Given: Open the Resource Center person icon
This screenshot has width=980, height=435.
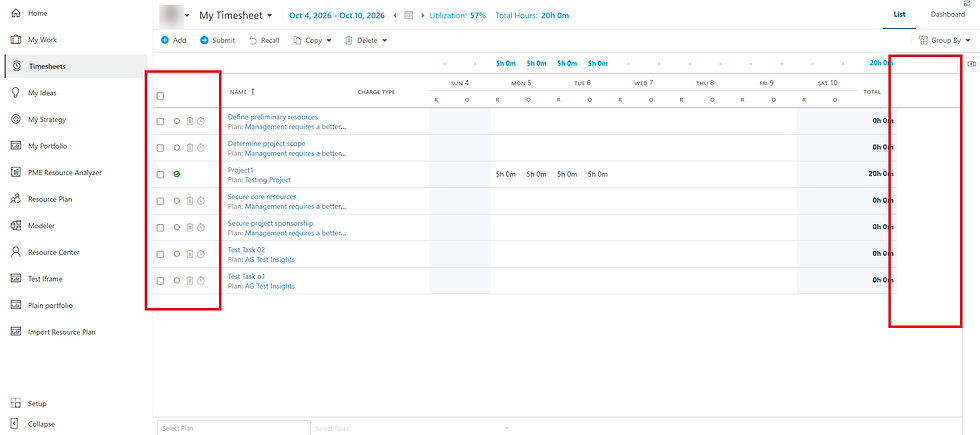Looking at the screenshot, I should pyautogui.click(x=16, y=252).
